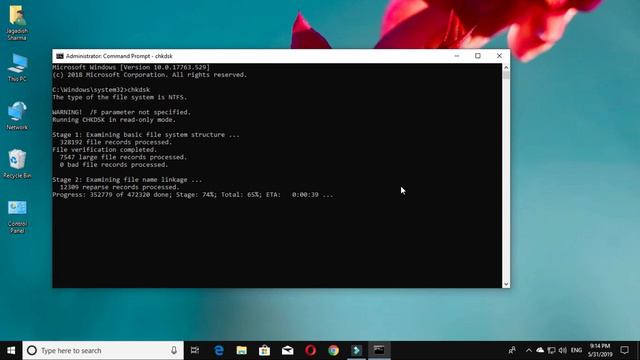Screen dimensions: 640x360
Task: Click the Command Prompt title bar text
Action: click(119, 56)
